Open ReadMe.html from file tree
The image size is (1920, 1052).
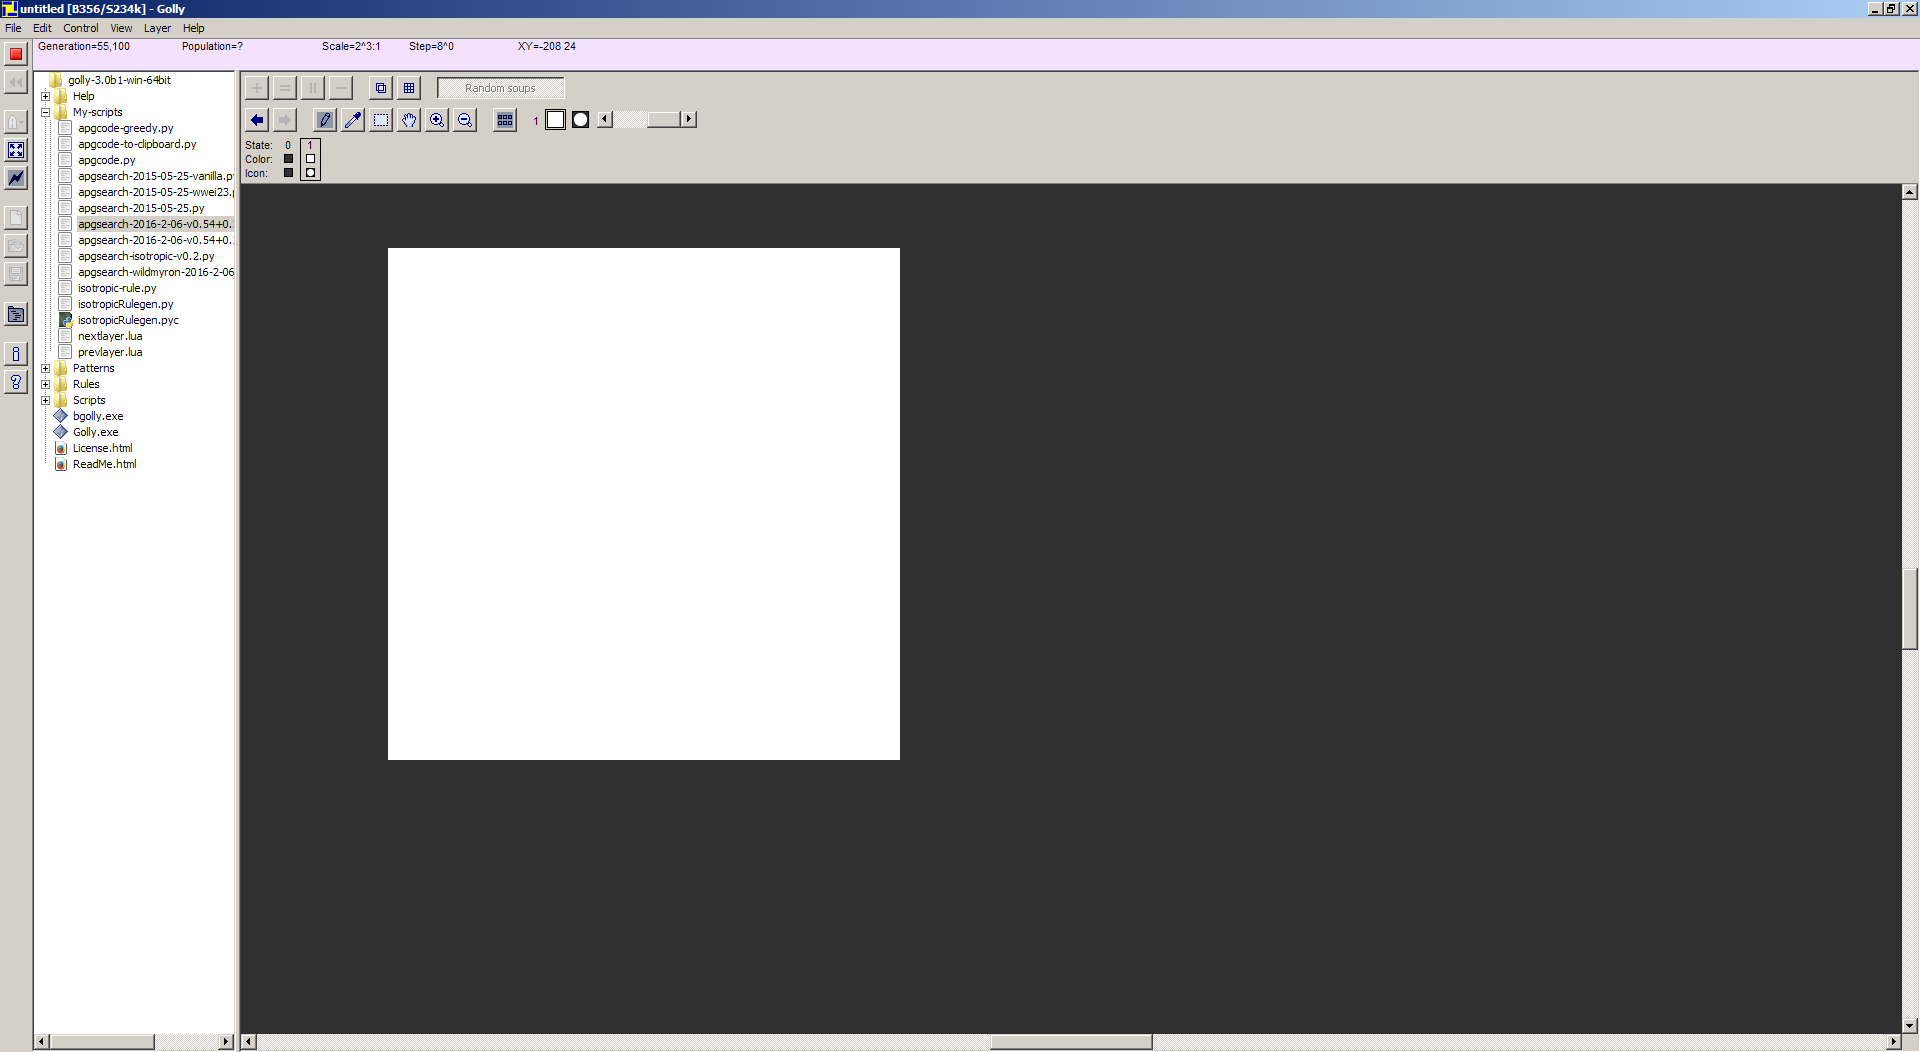104,464
